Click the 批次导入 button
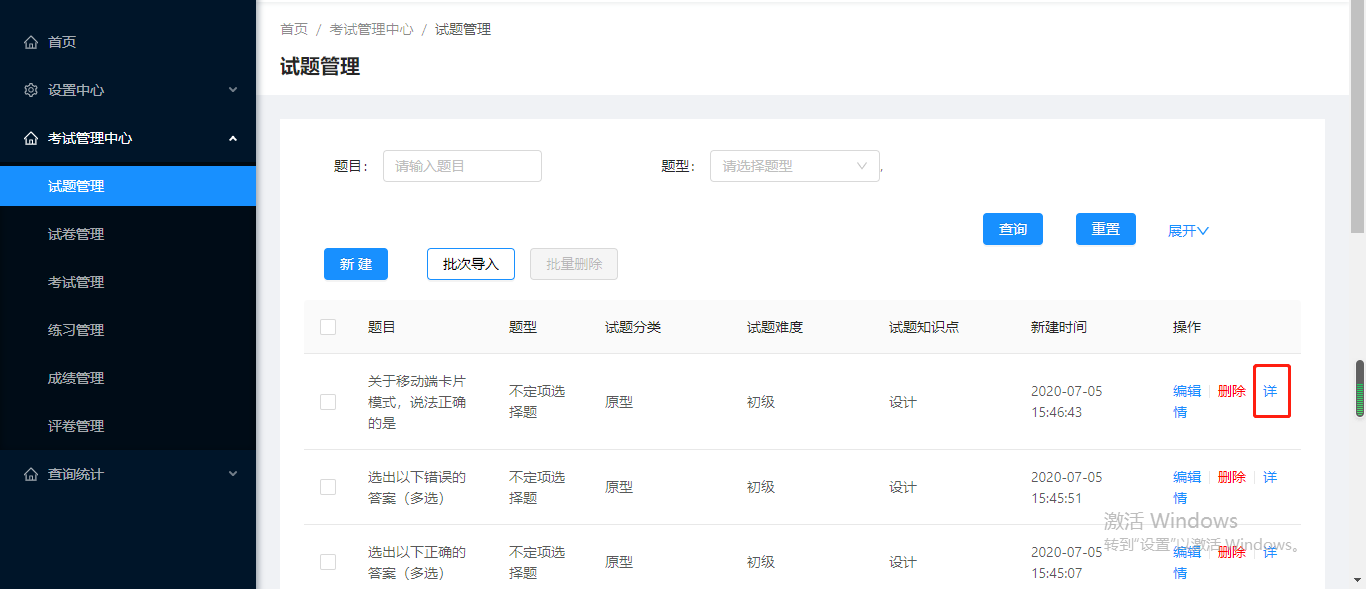1366x589 pixels. (471, 264)
